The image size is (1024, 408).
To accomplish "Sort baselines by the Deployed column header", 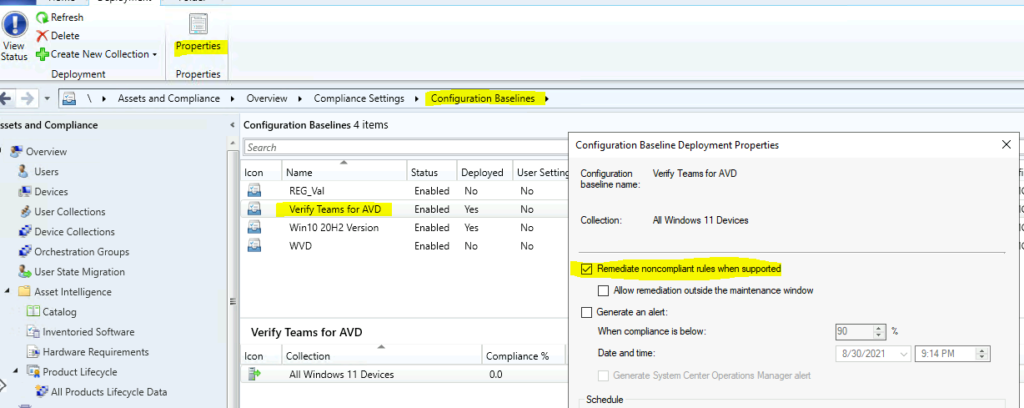I will (484, 173).
